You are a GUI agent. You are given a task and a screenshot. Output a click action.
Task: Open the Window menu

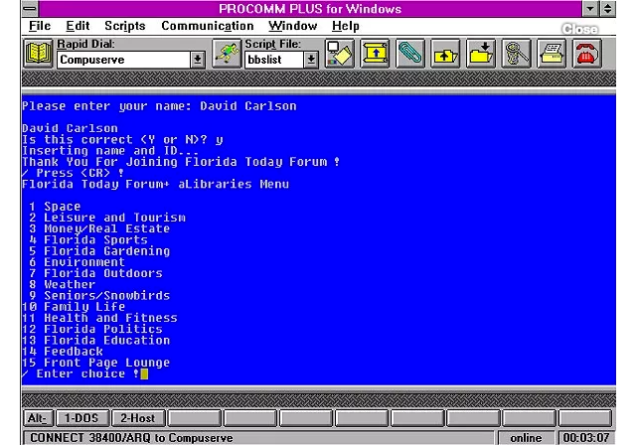click(x=292, y=26)
